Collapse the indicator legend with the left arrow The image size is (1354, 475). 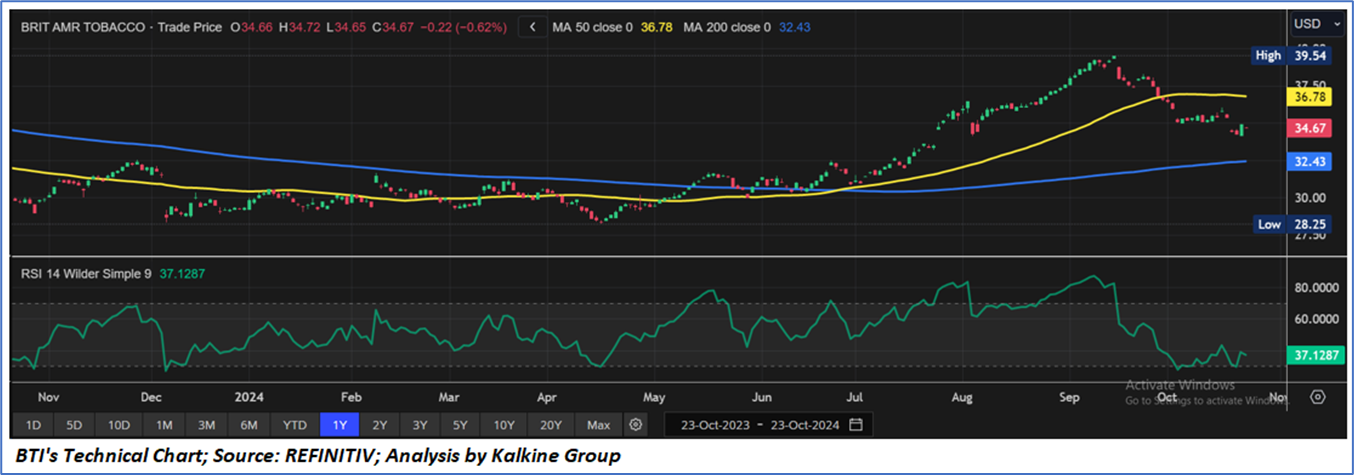click(532, 28)
